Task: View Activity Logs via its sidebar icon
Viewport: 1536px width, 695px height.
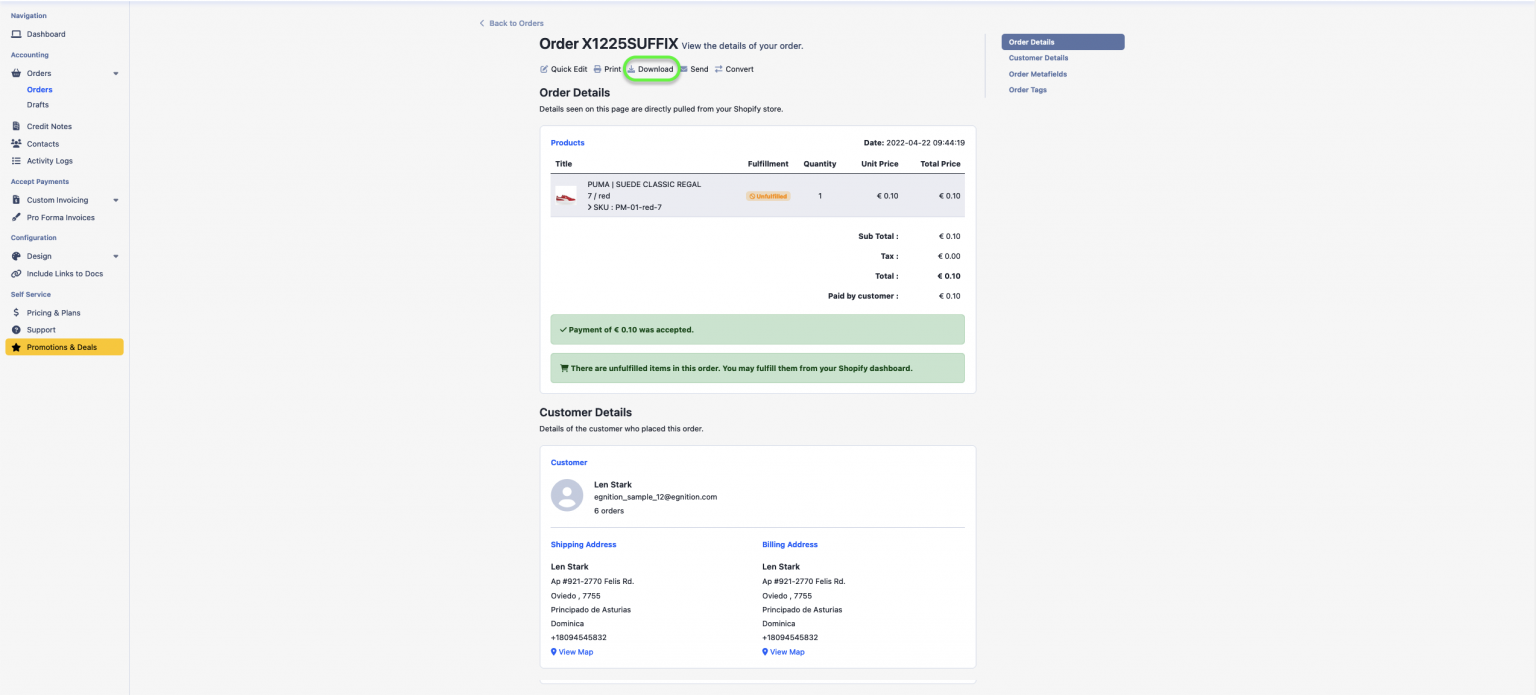Action: 14,160
